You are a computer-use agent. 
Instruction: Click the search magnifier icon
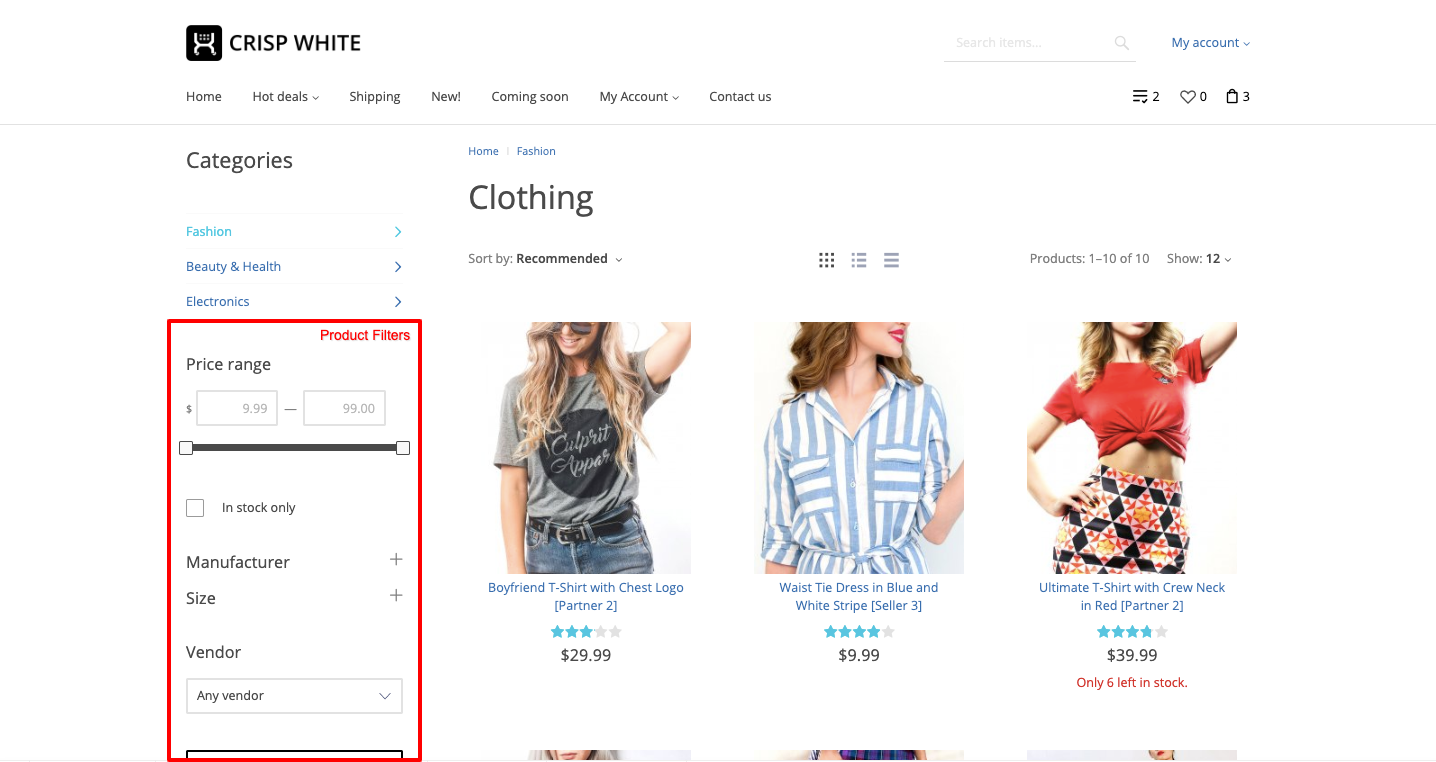pyautogui.click(x=1121, y=43)
